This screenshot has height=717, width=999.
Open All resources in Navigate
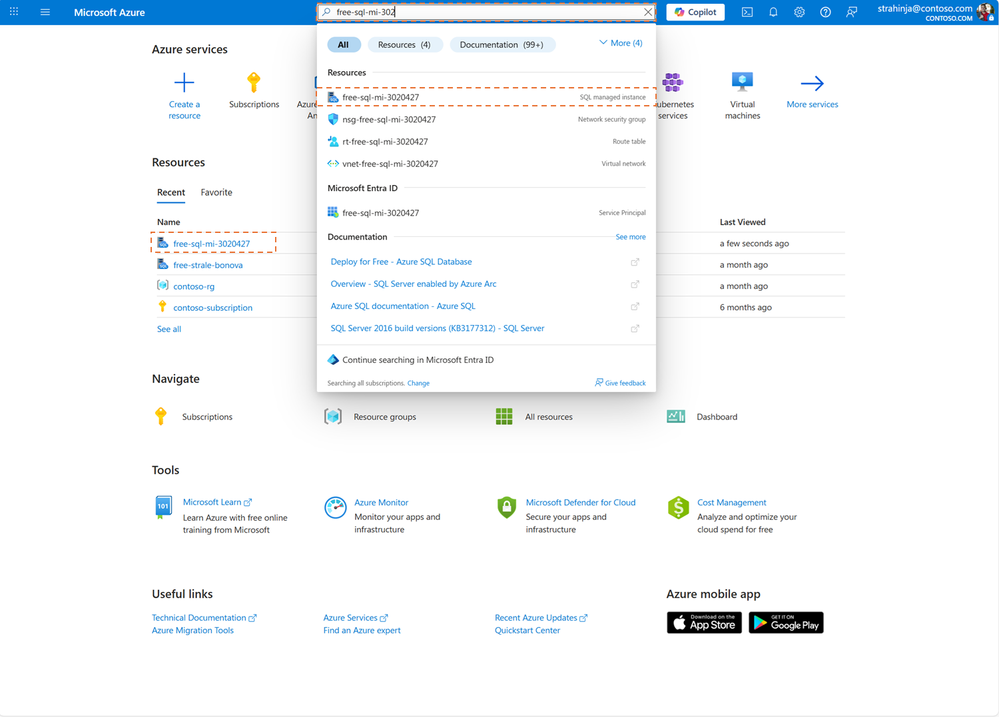coord(549,417)
